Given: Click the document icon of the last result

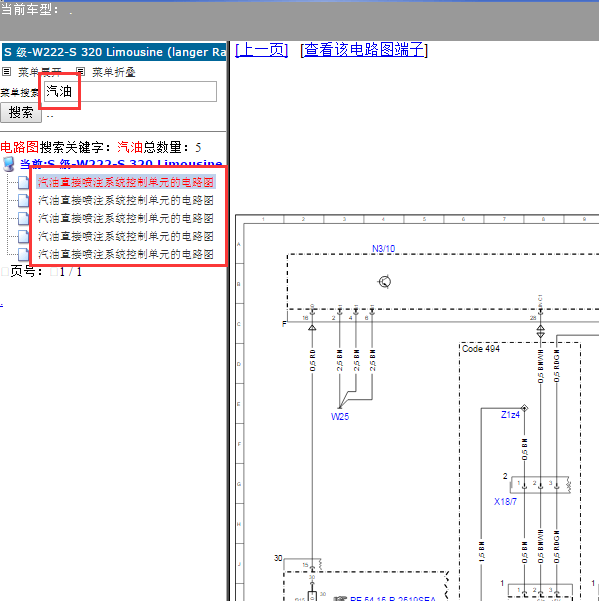Looking at the screenshot, I should [23, 255].
